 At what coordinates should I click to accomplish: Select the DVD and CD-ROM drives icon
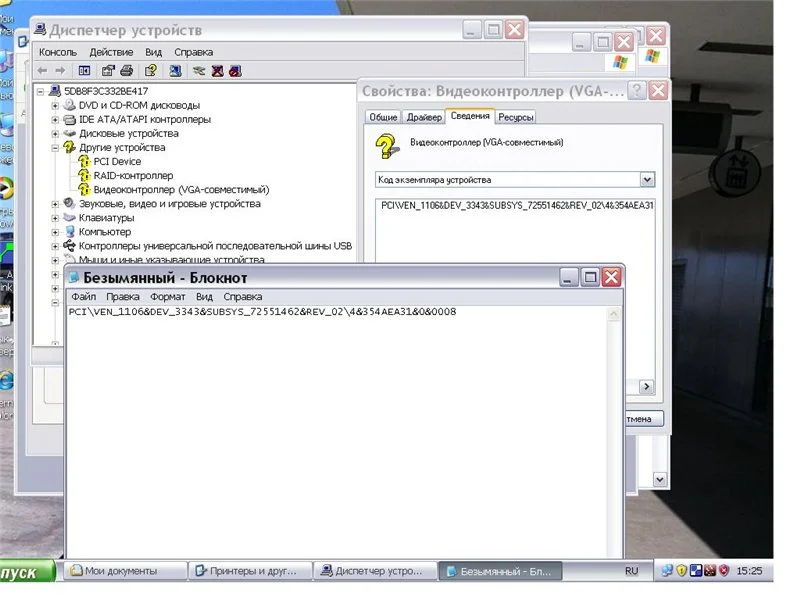[69, 105]
